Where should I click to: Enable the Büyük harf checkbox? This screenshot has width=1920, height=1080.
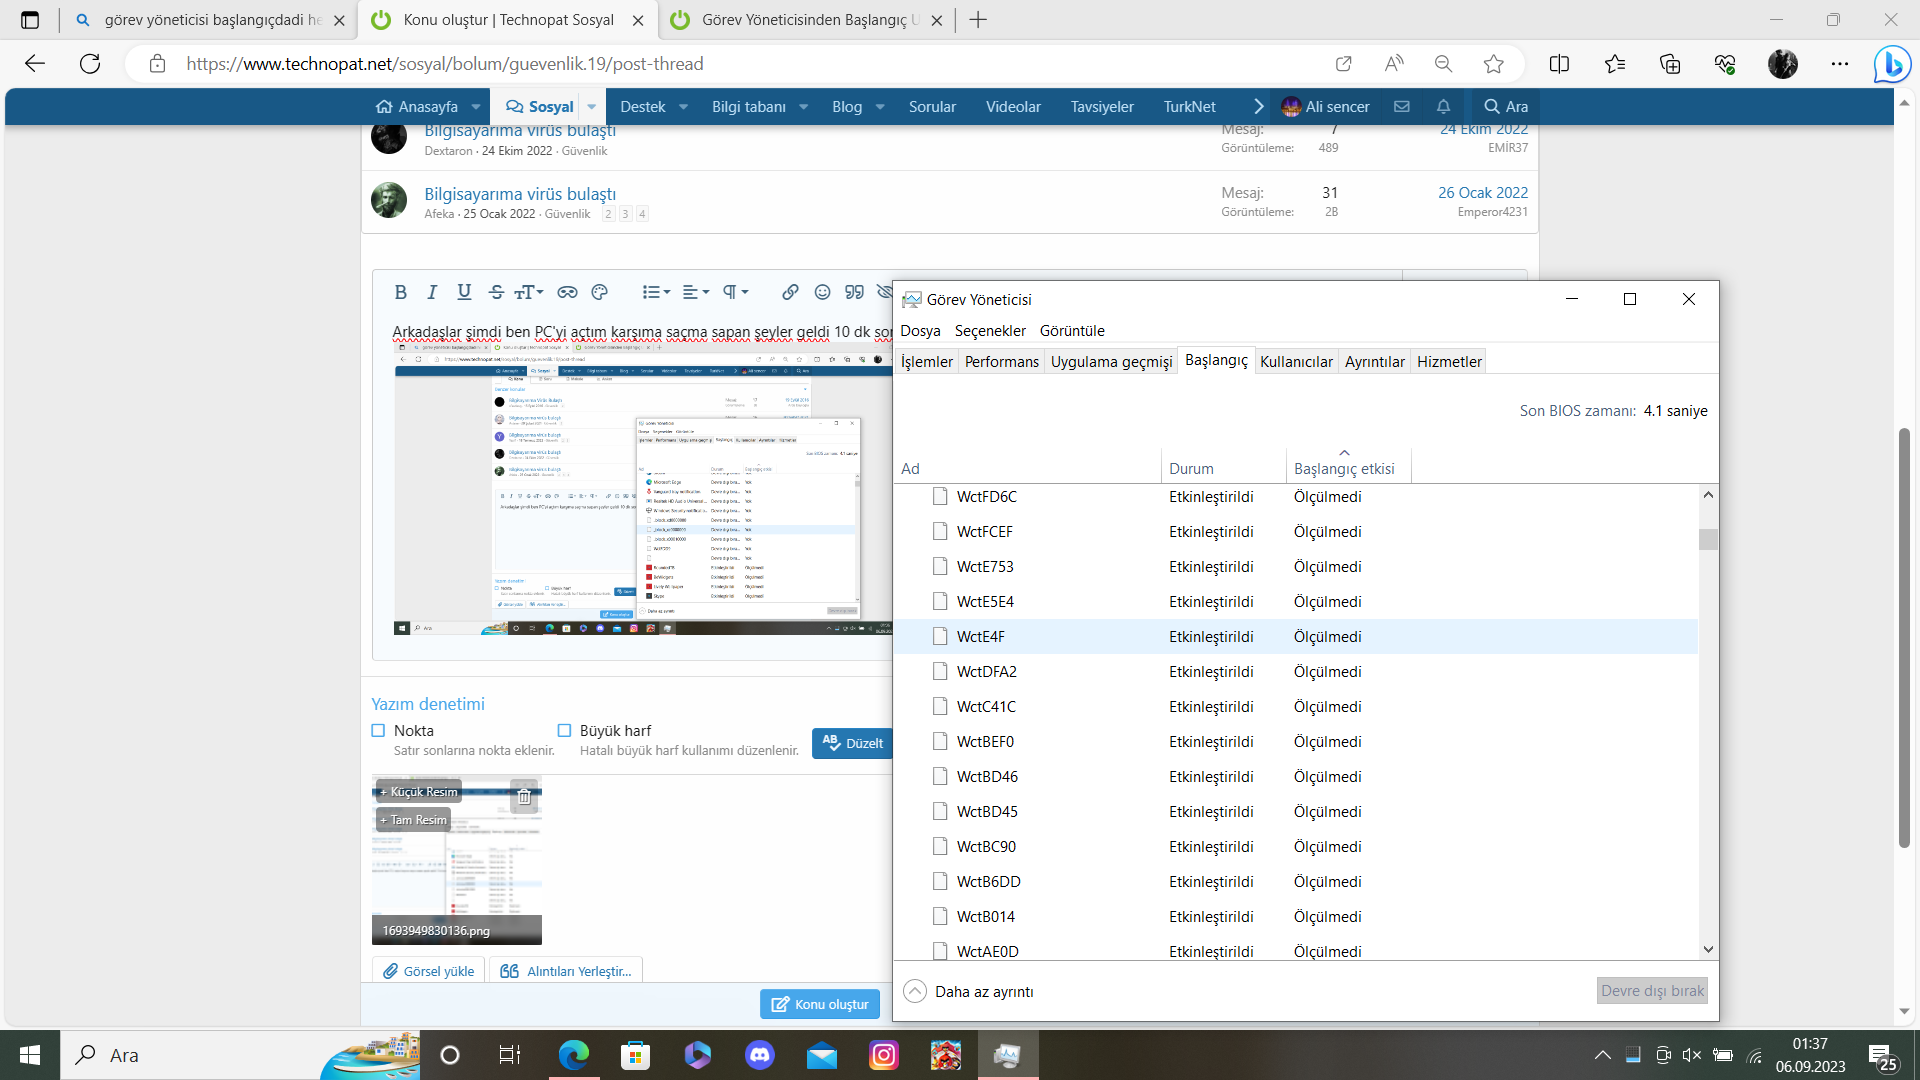click(x=565, y=731)
